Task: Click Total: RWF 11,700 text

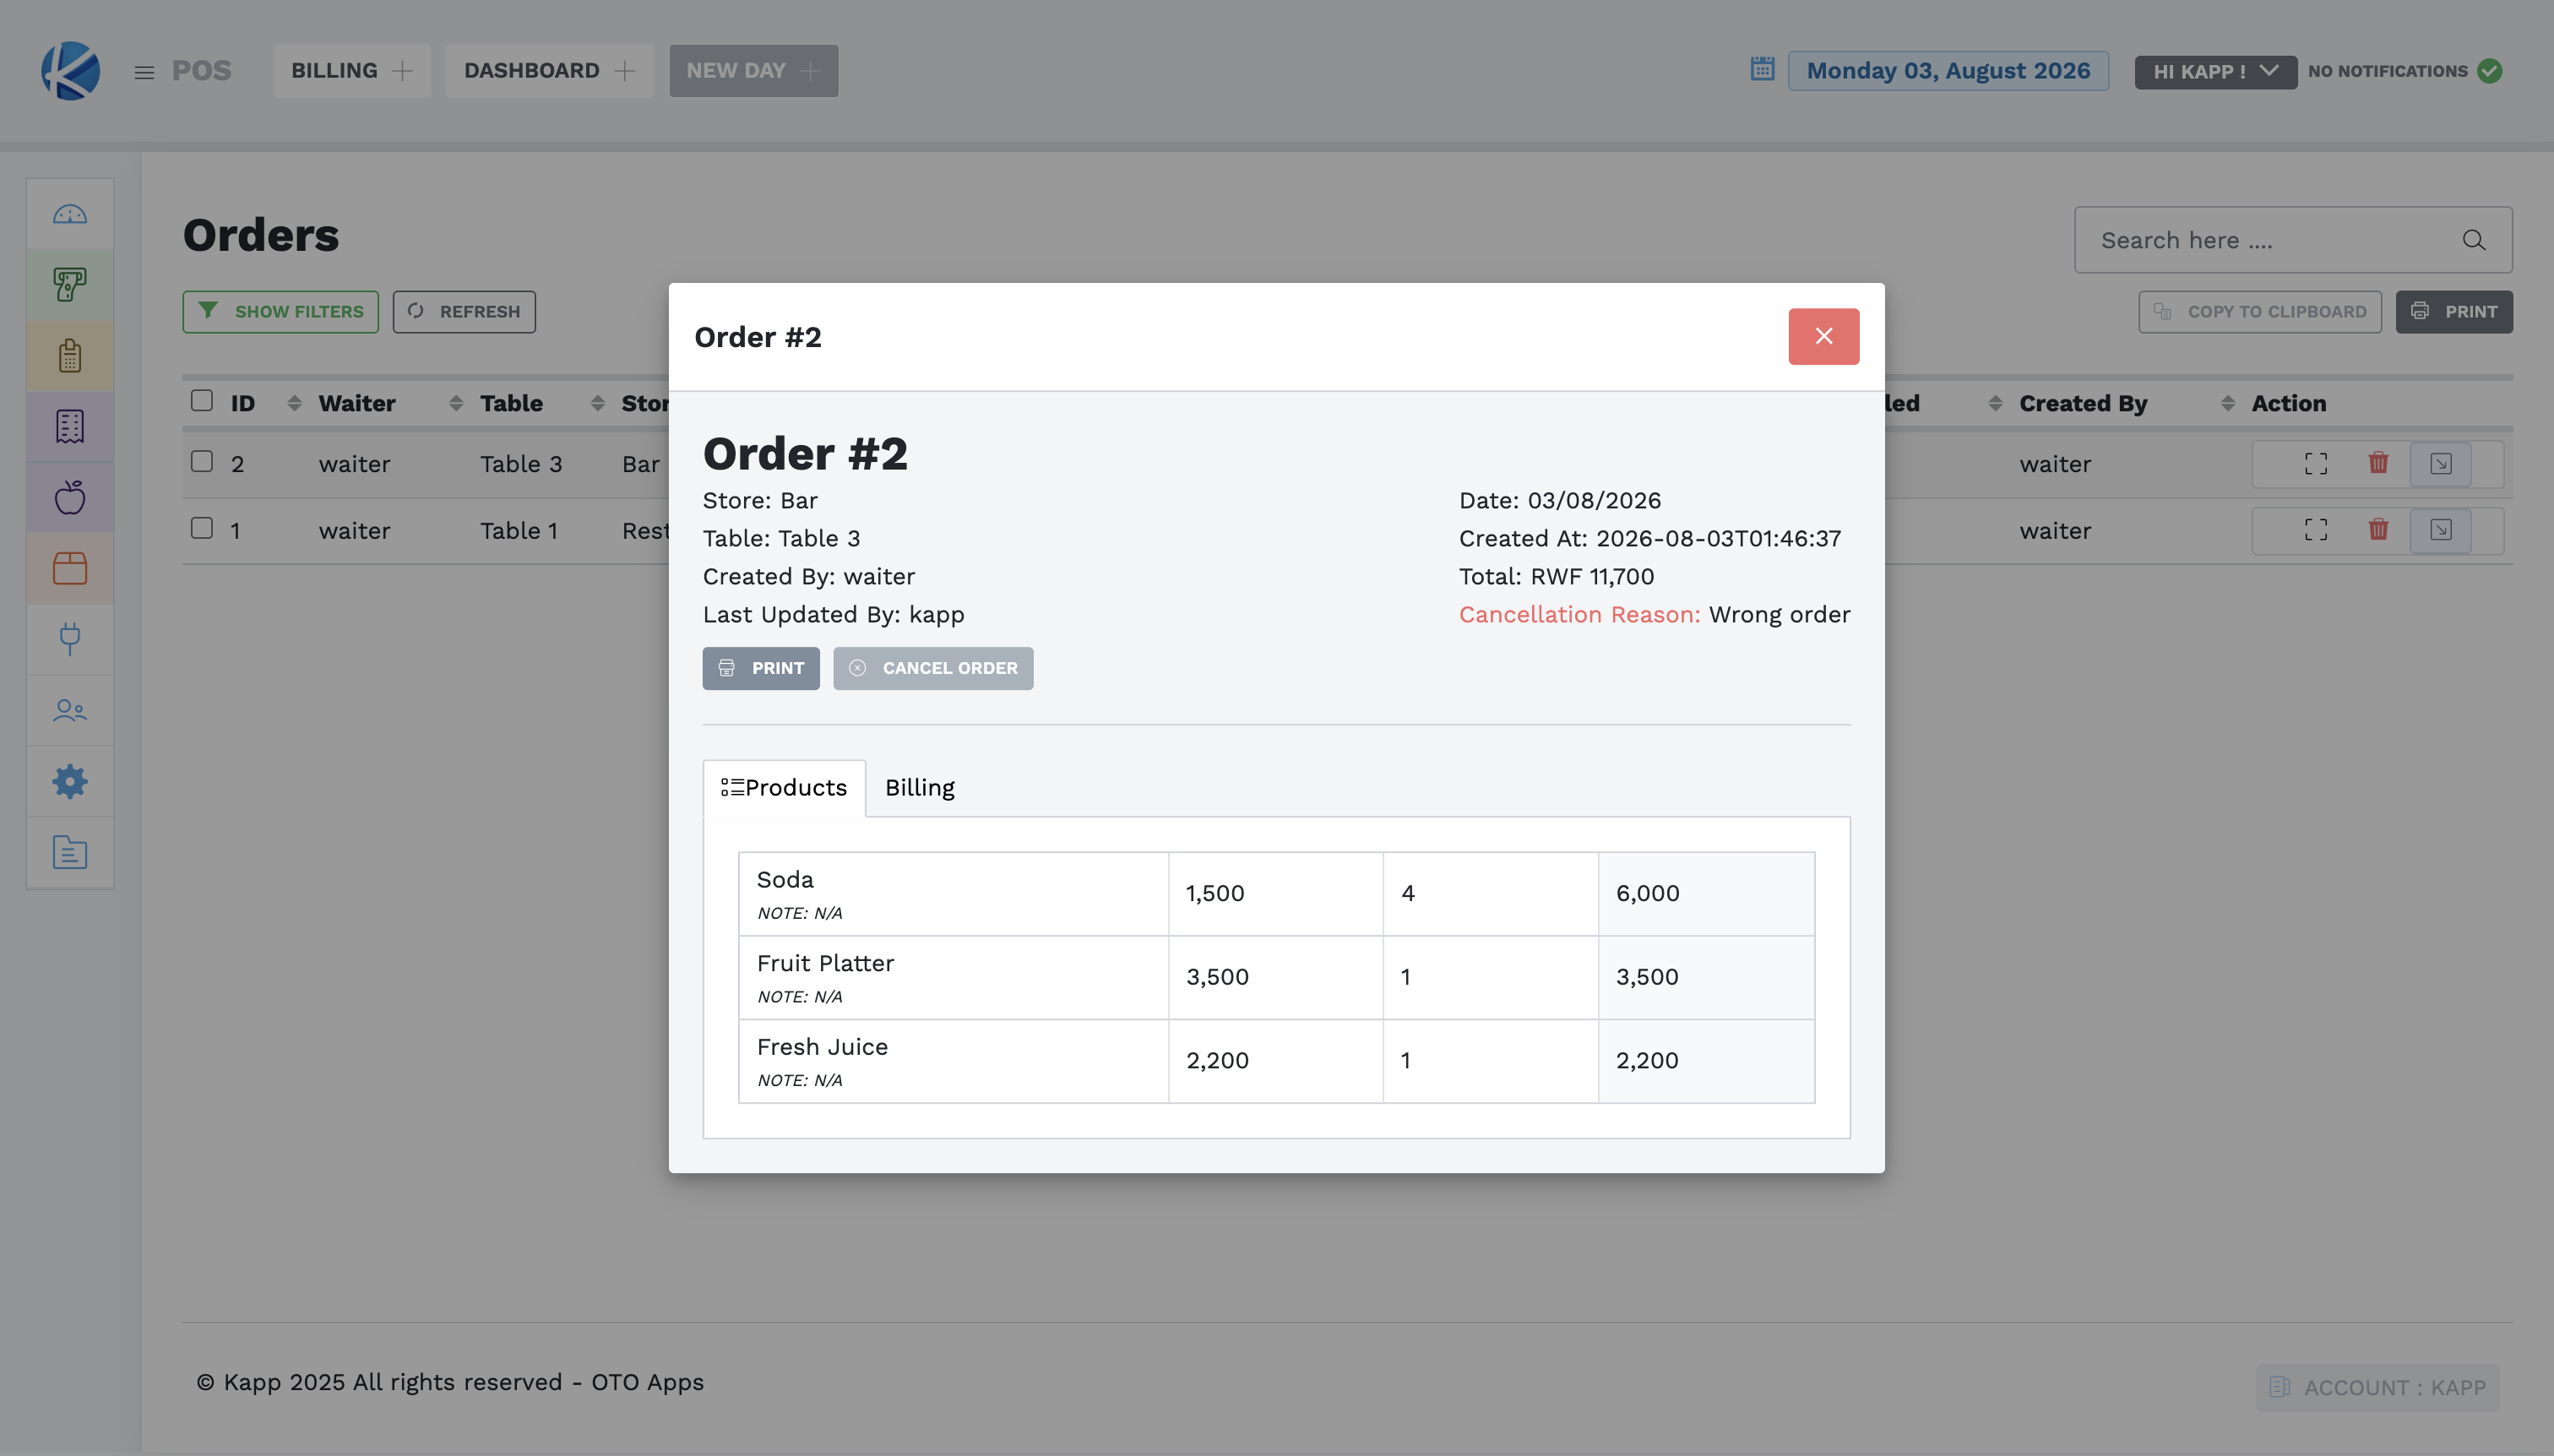Action: [1556, 577]
